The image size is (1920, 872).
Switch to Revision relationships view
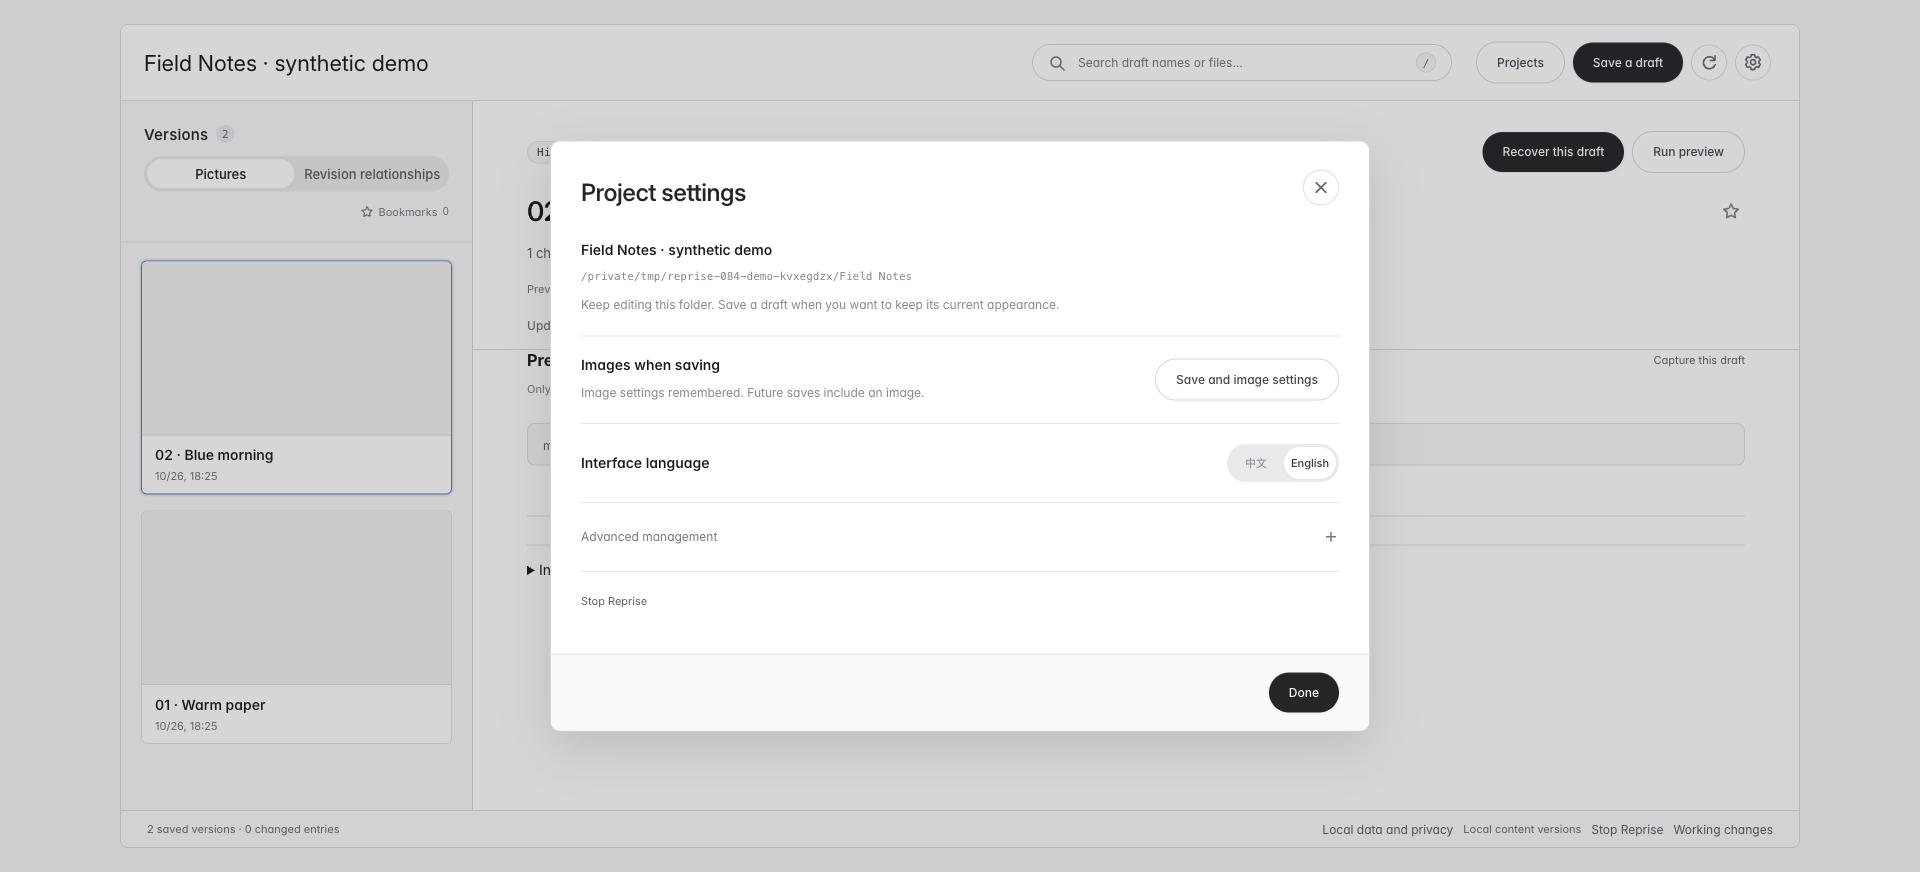[x=372, y=174]
